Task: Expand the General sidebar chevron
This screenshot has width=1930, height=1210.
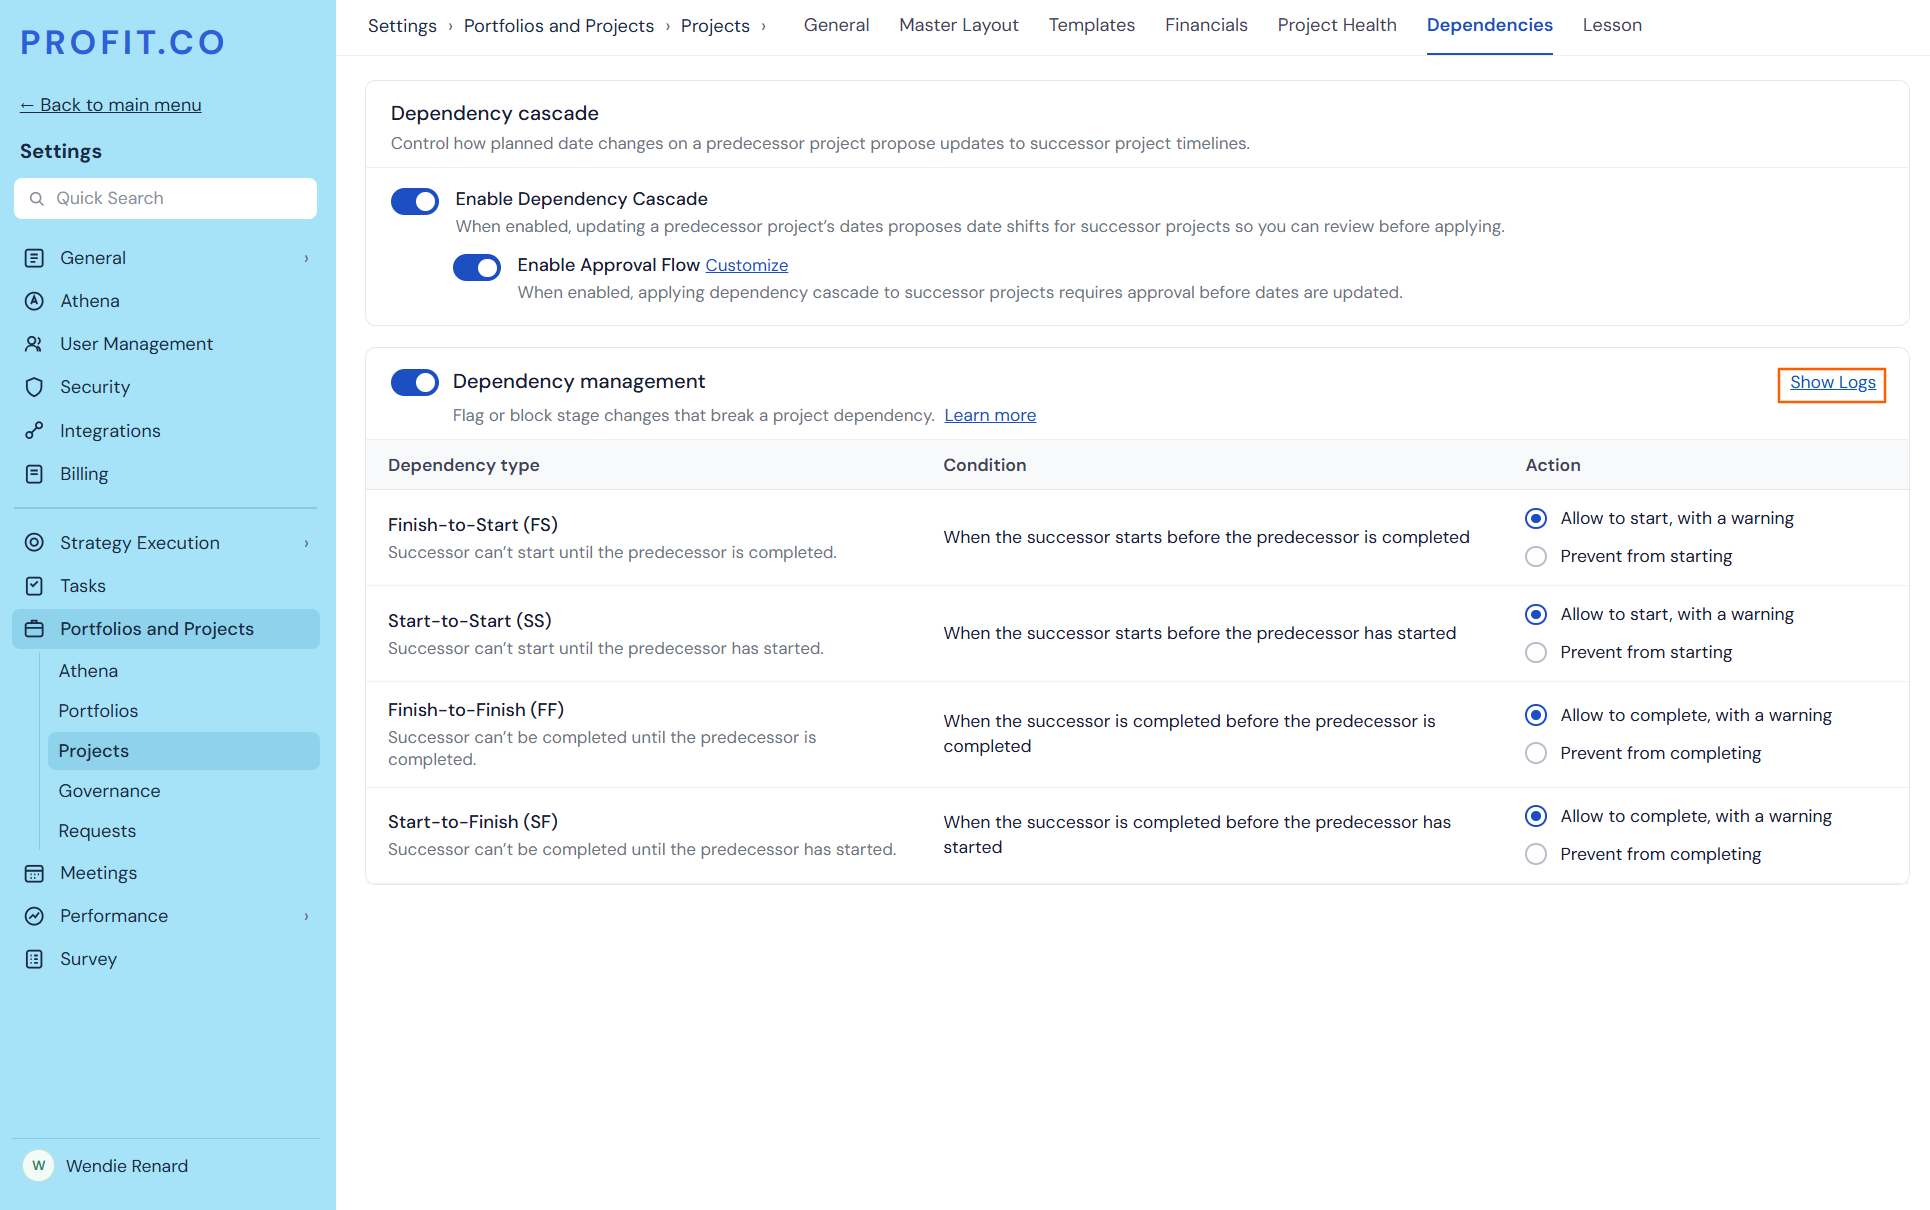Action: [x=307, y=258]
